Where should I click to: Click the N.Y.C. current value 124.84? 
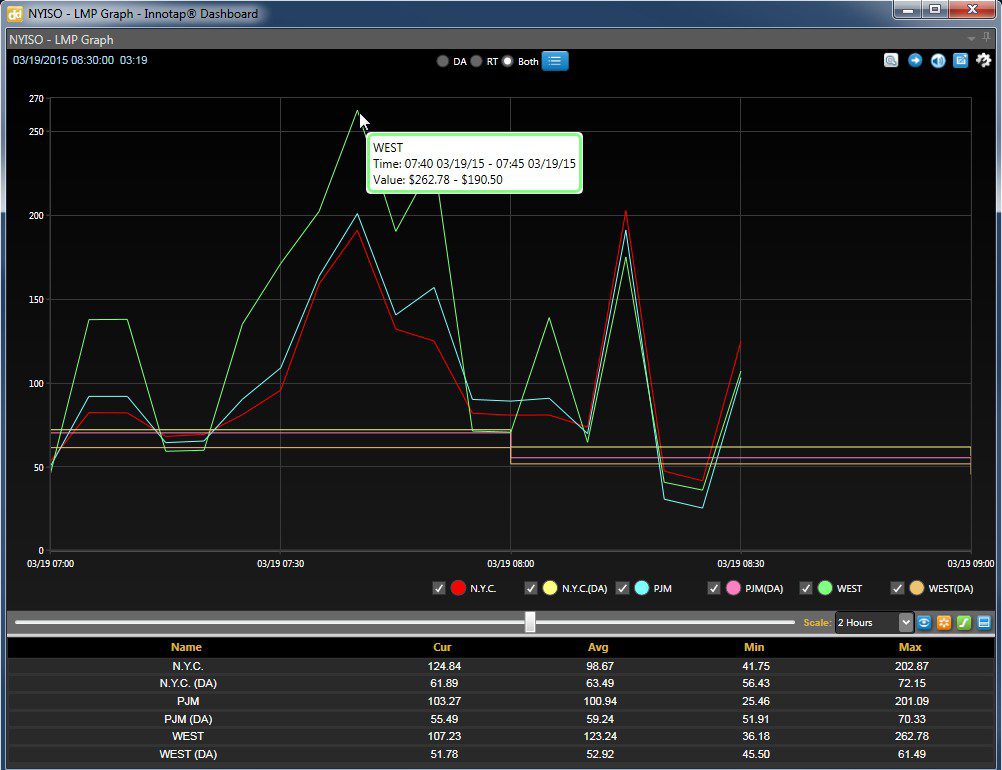[444, 666]
